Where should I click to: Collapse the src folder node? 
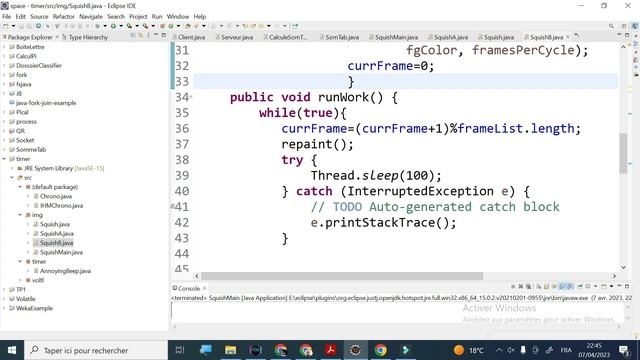[12, 178]
